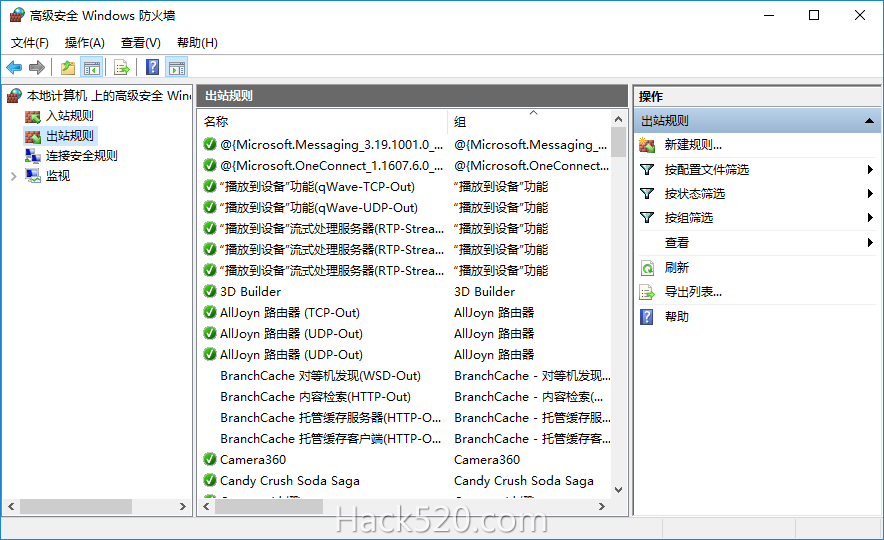Click the rules list scroll down arrow

pyautogui.click(x=618, y=490)
